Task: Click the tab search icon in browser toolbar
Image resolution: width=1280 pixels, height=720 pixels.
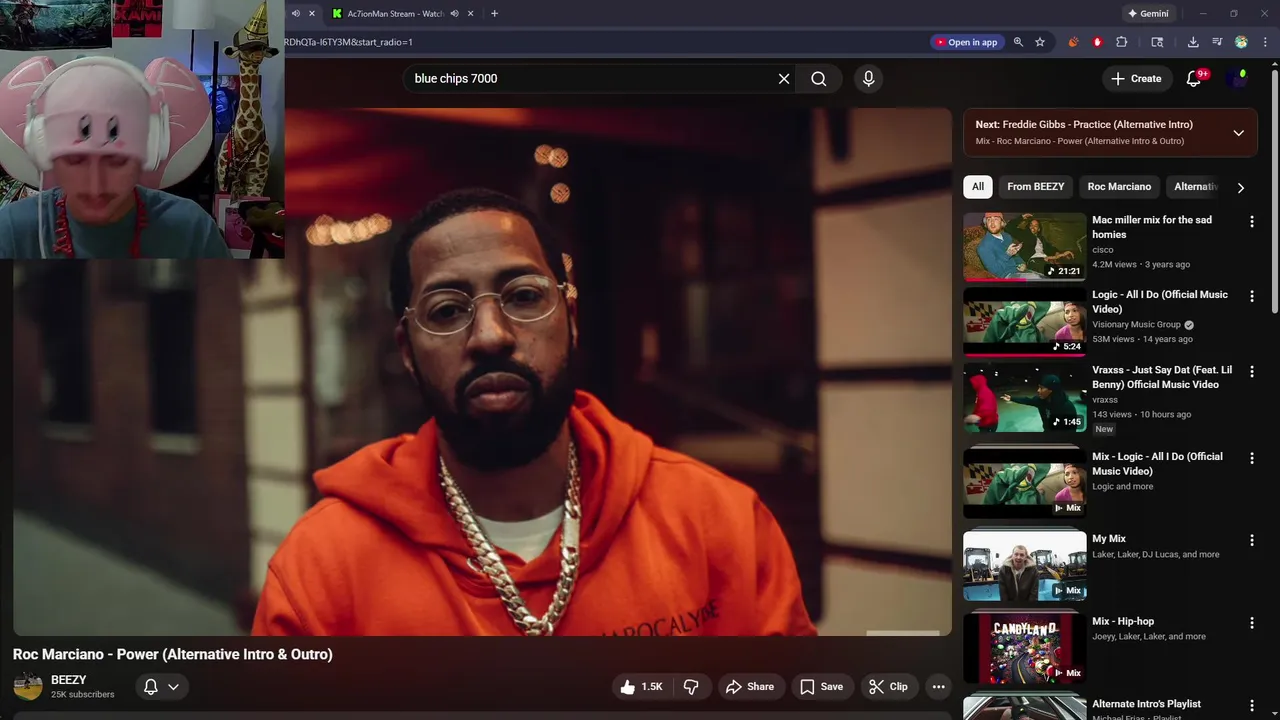Action: point(1157,42)
